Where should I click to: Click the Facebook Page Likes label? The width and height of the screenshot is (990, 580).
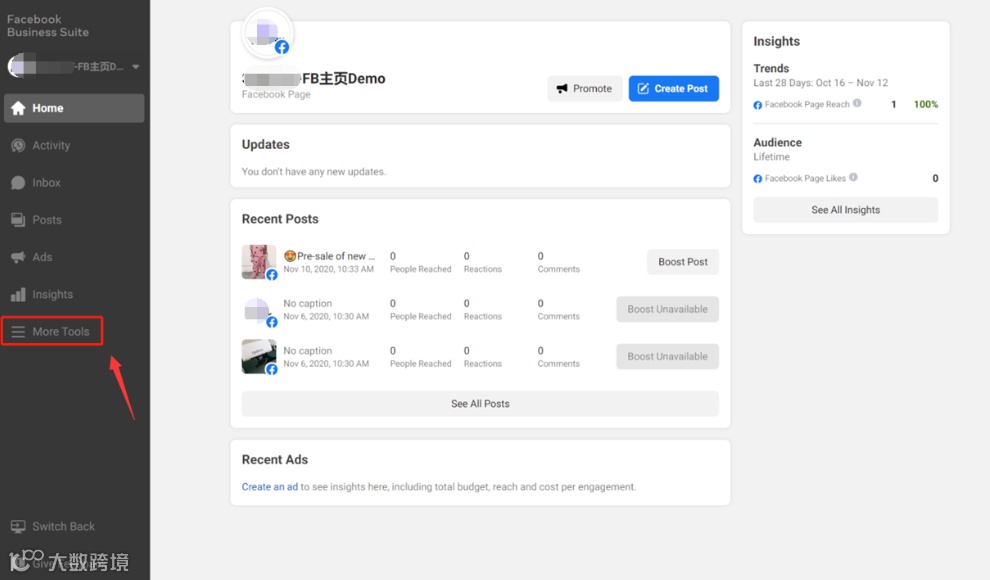pyautogui.click(x=805, y=179)
